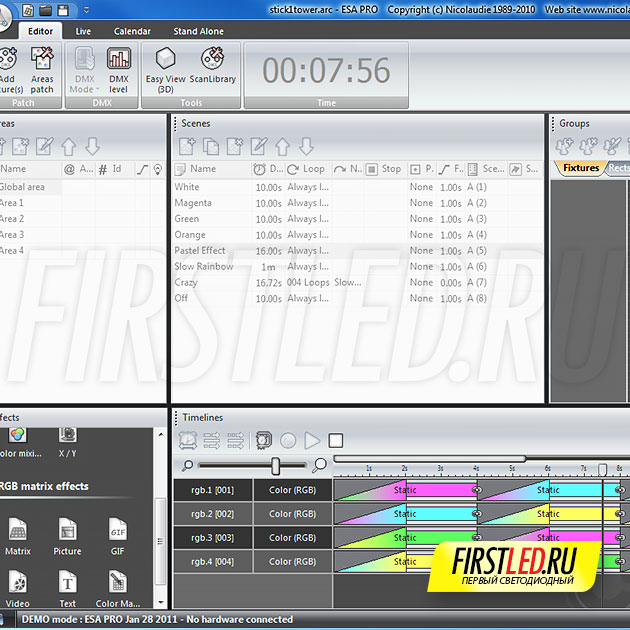
Task: Select the Fixtures tab in Groups
Action: click(x=580, y=168)
